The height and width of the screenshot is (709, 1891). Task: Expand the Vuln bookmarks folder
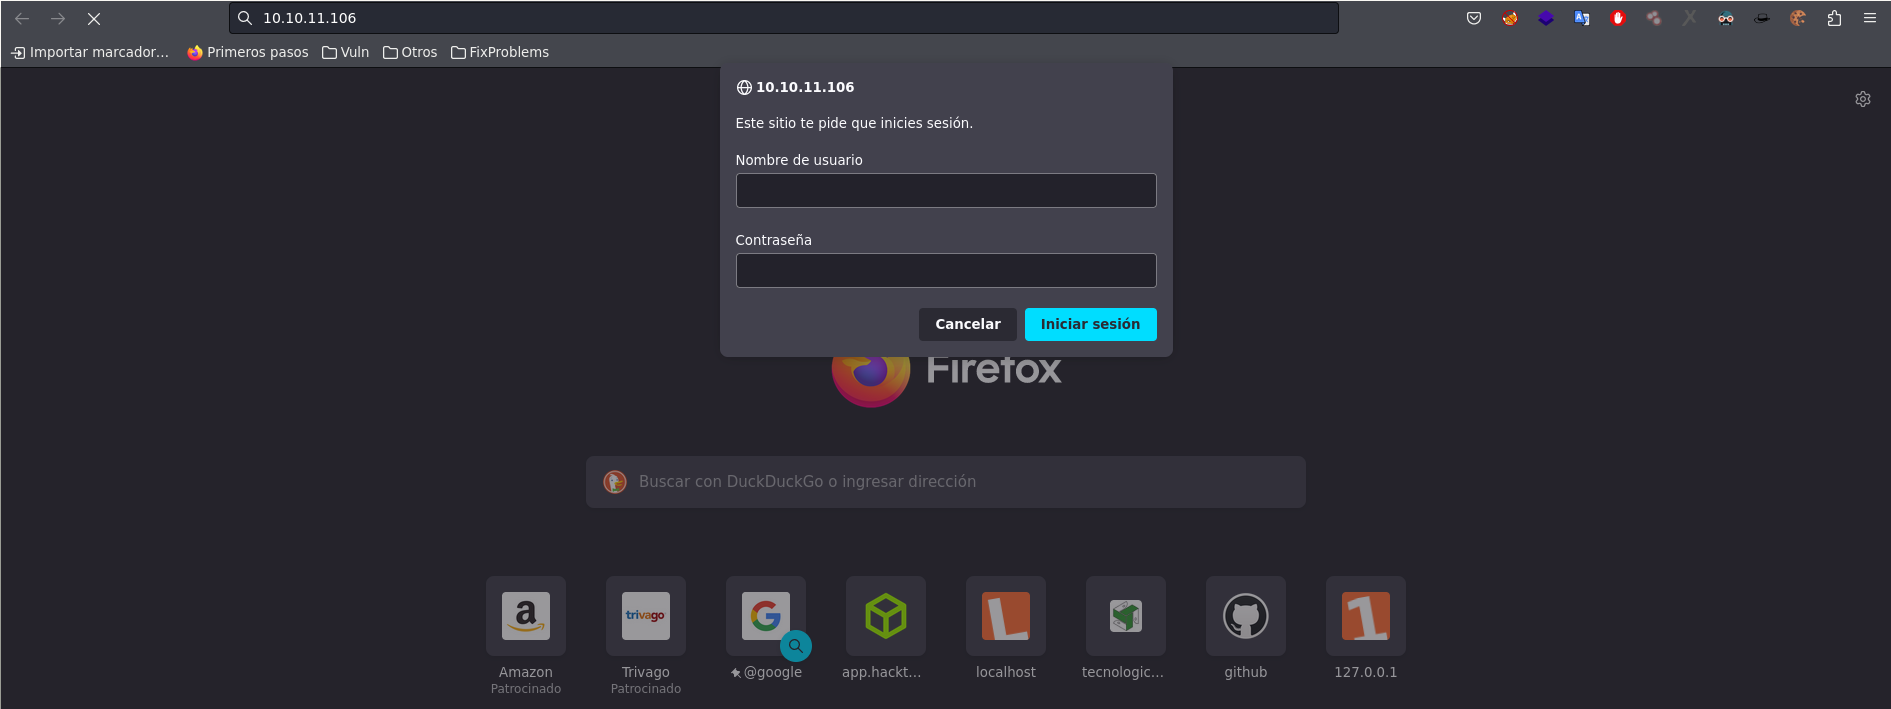(345, 52)
